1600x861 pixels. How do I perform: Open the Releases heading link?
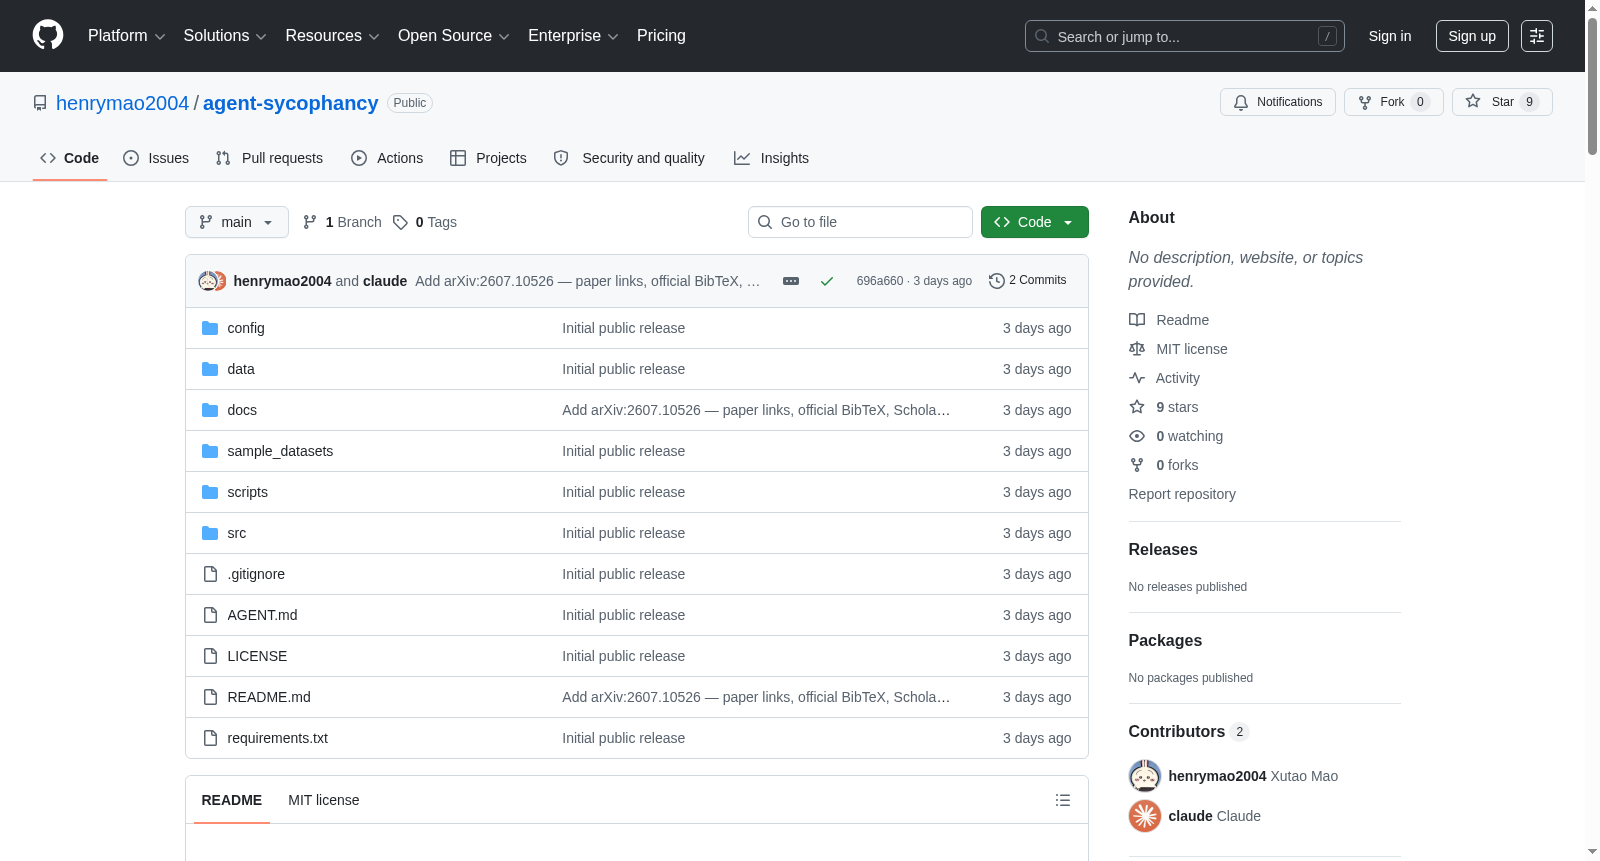click(x=1163, y=550)
